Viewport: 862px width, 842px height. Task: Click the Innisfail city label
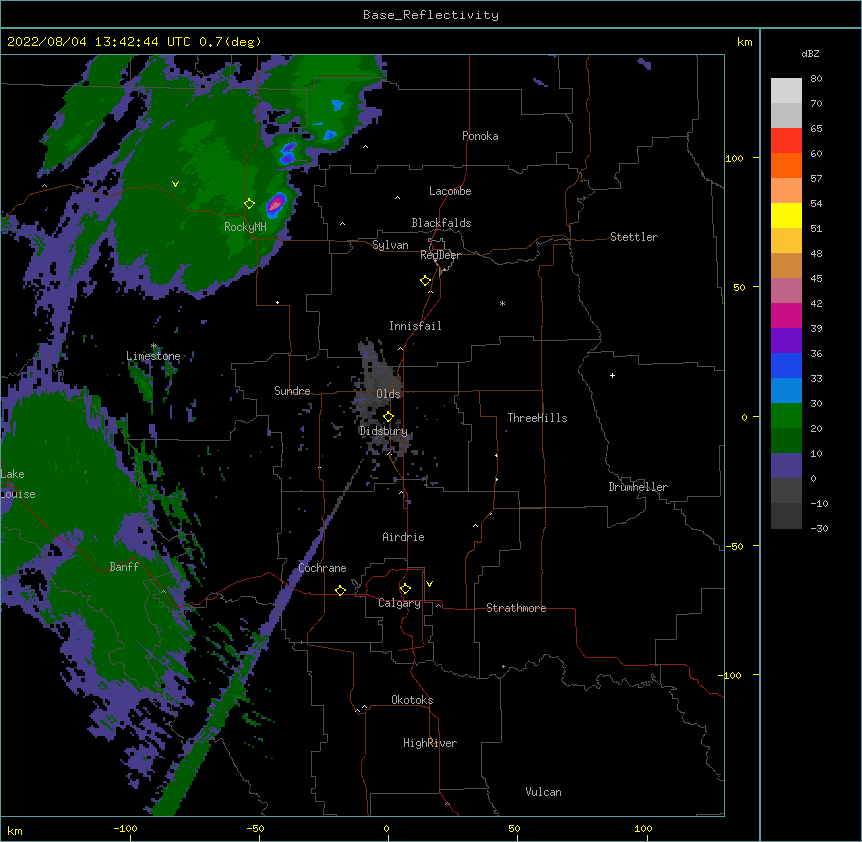click(x=415, y=326)
